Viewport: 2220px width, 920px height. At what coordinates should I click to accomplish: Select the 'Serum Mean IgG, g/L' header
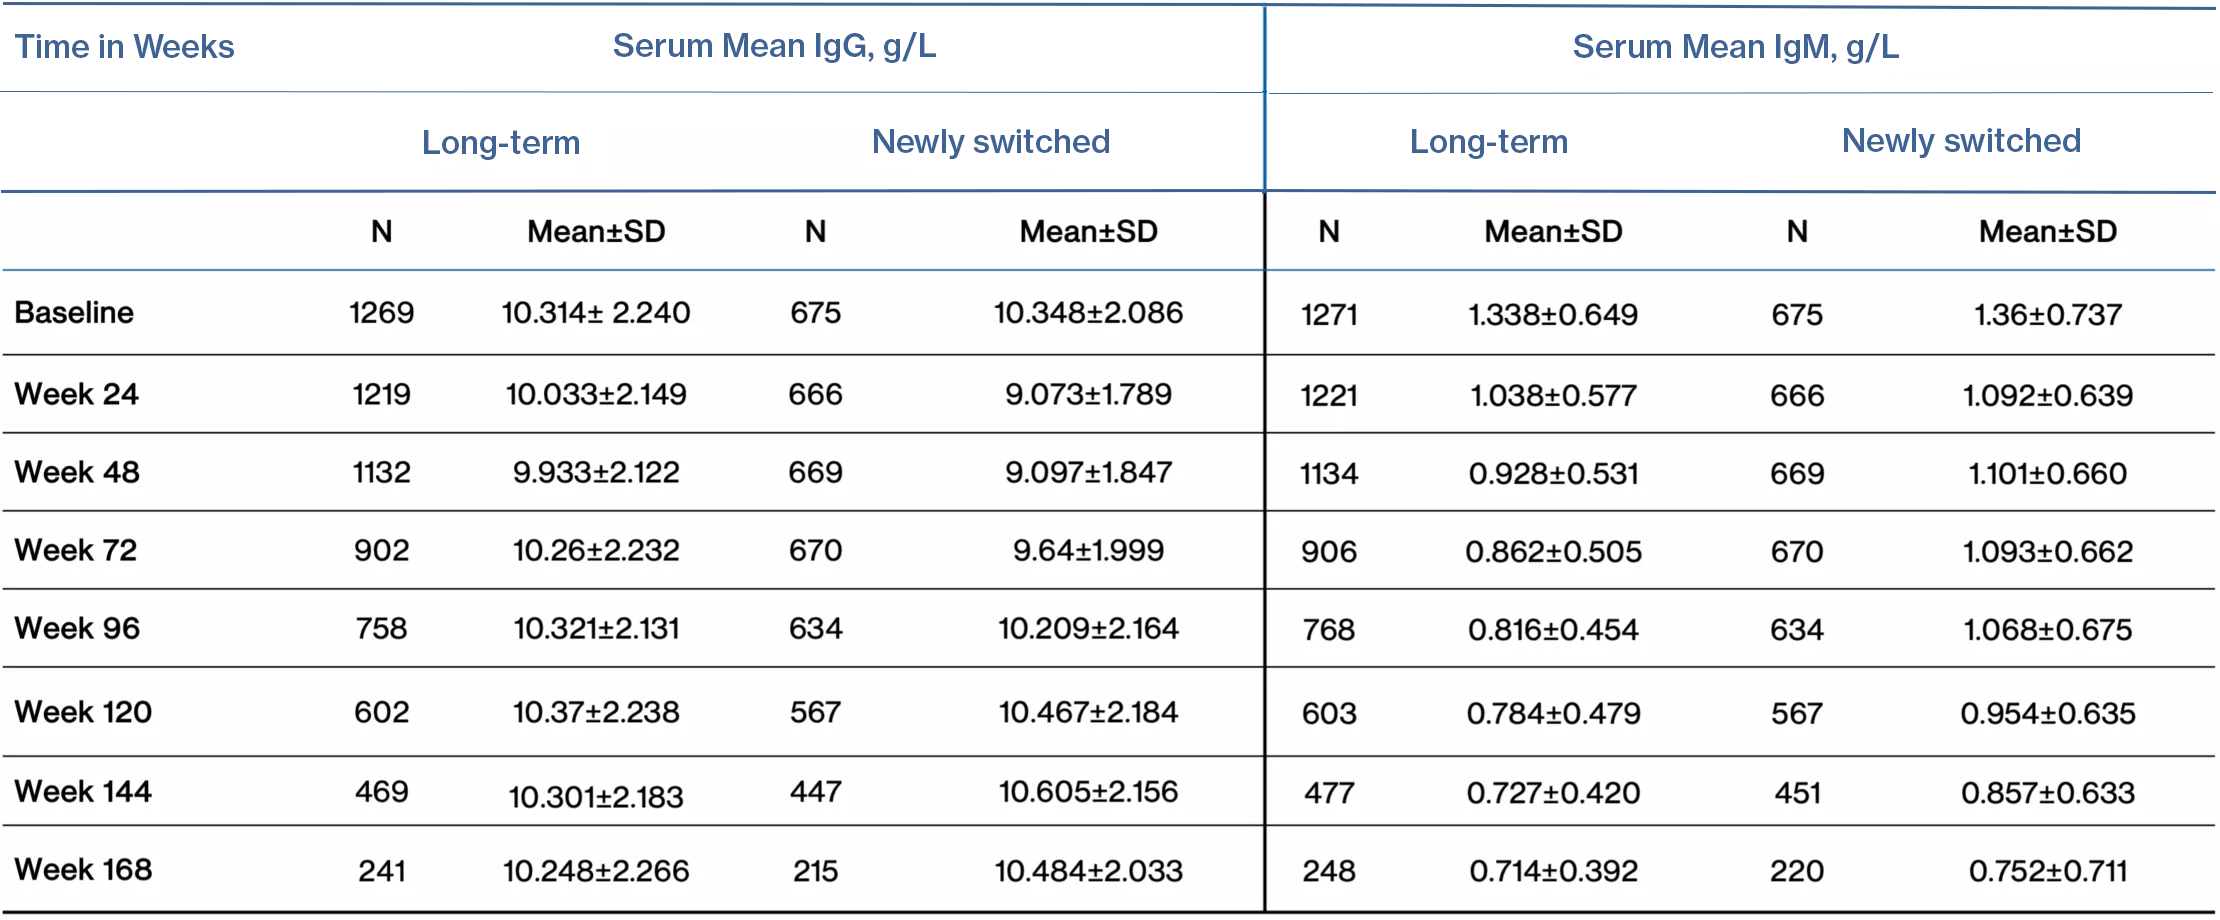774,46
